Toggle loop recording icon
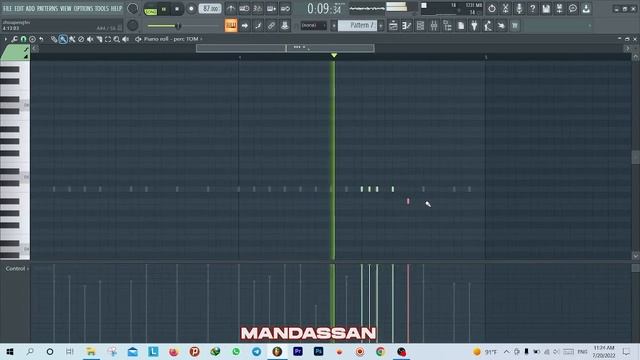The height and width of the screenshot is (360, 640). click(285, 9)
